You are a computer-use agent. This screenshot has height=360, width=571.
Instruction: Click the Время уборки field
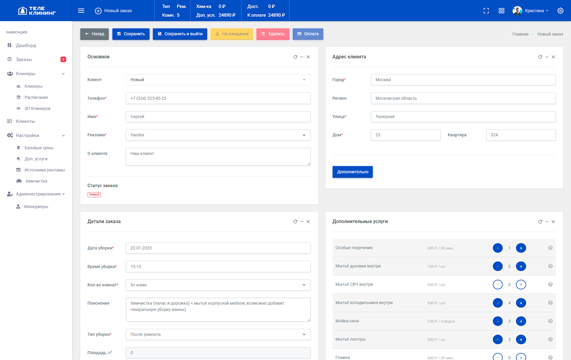tap(218, 266)
